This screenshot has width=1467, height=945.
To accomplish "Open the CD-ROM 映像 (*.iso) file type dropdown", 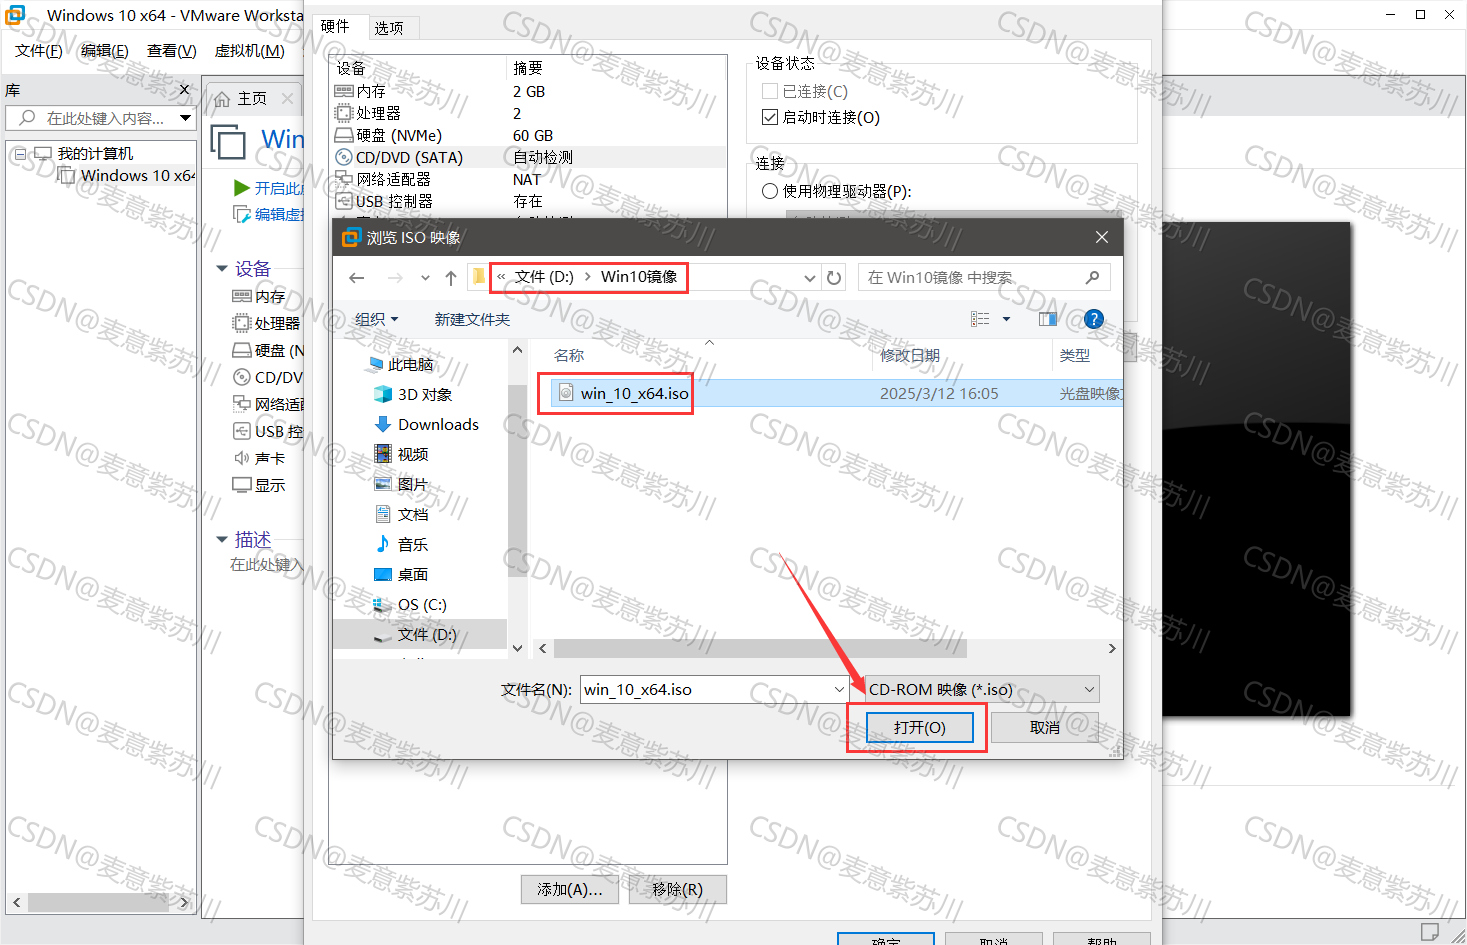I will pyautogui.click(x=982, y=689).
